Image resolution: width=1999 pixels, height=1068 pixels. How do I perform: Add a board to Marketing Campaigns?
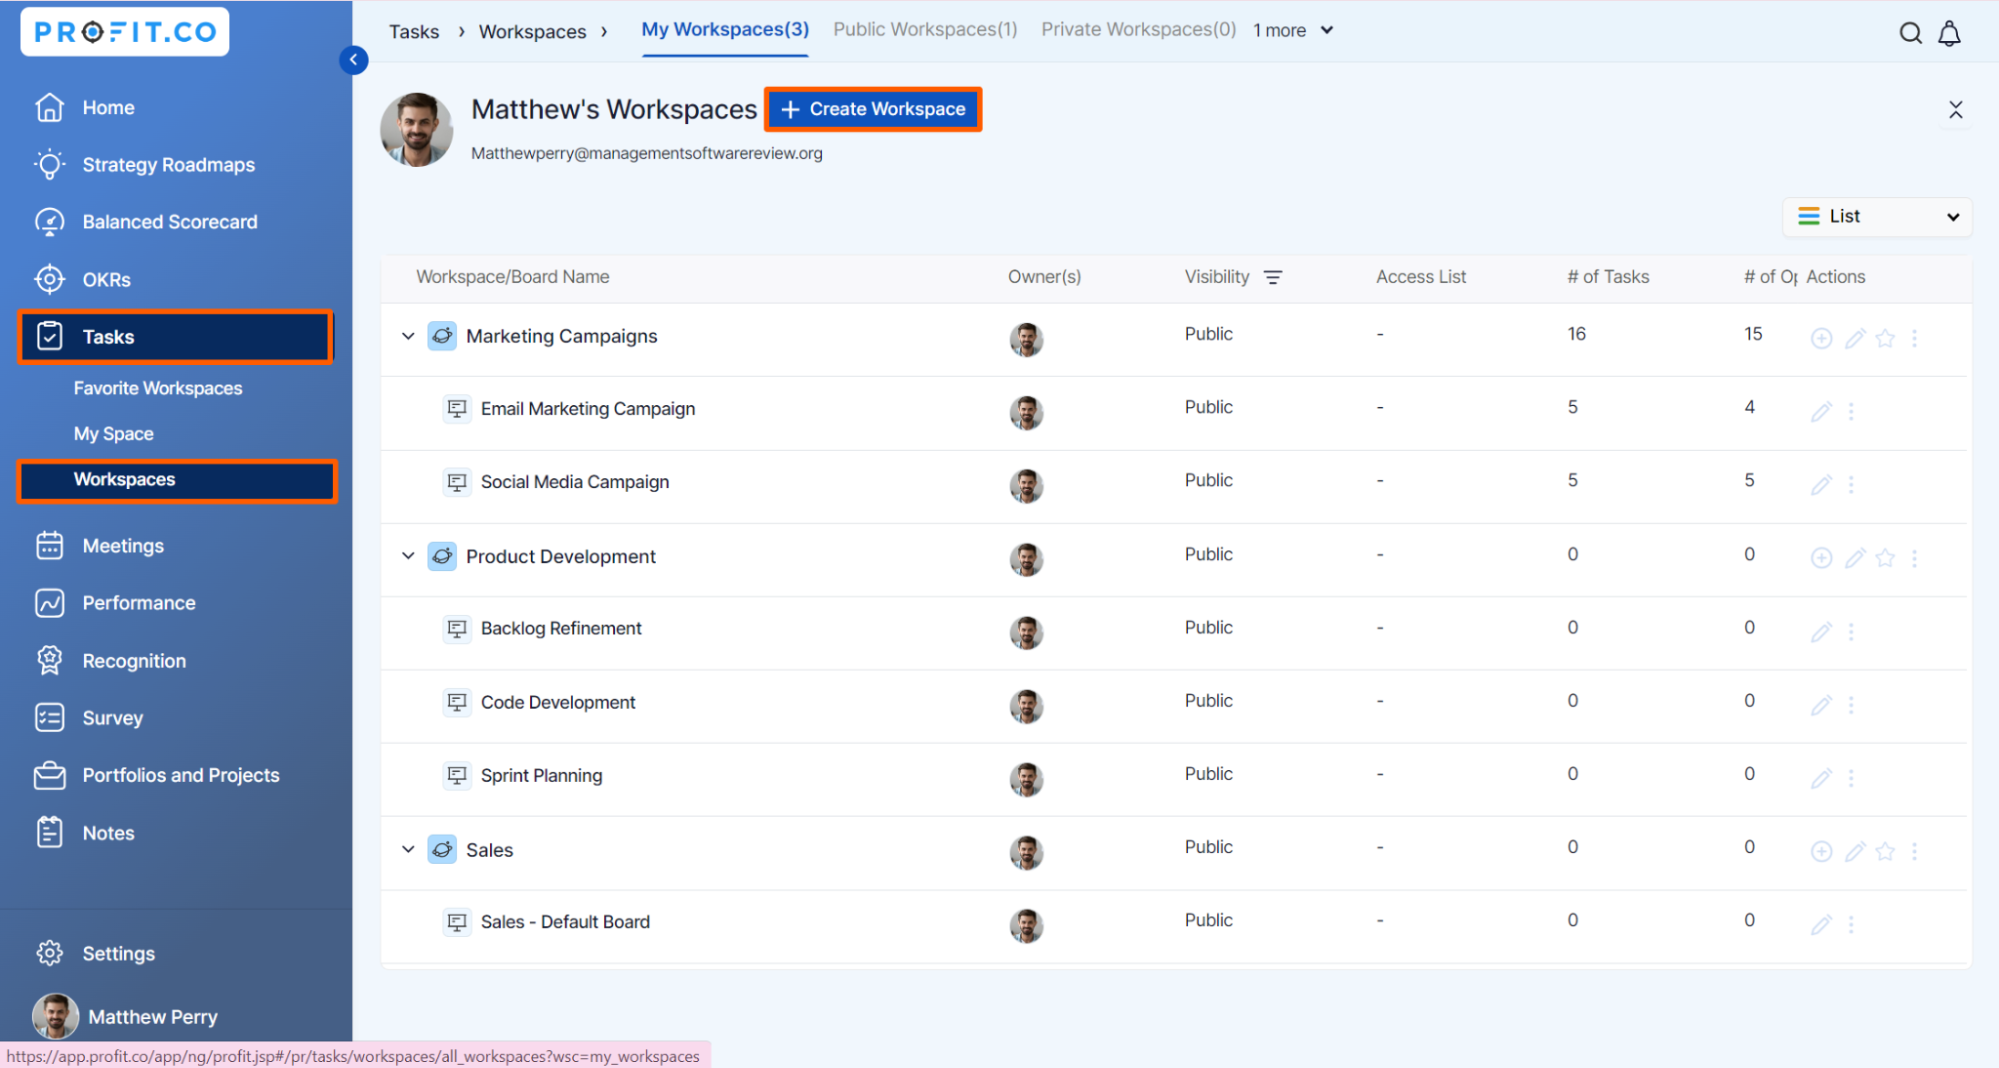pyautogui.click(x=1821, y=339)
